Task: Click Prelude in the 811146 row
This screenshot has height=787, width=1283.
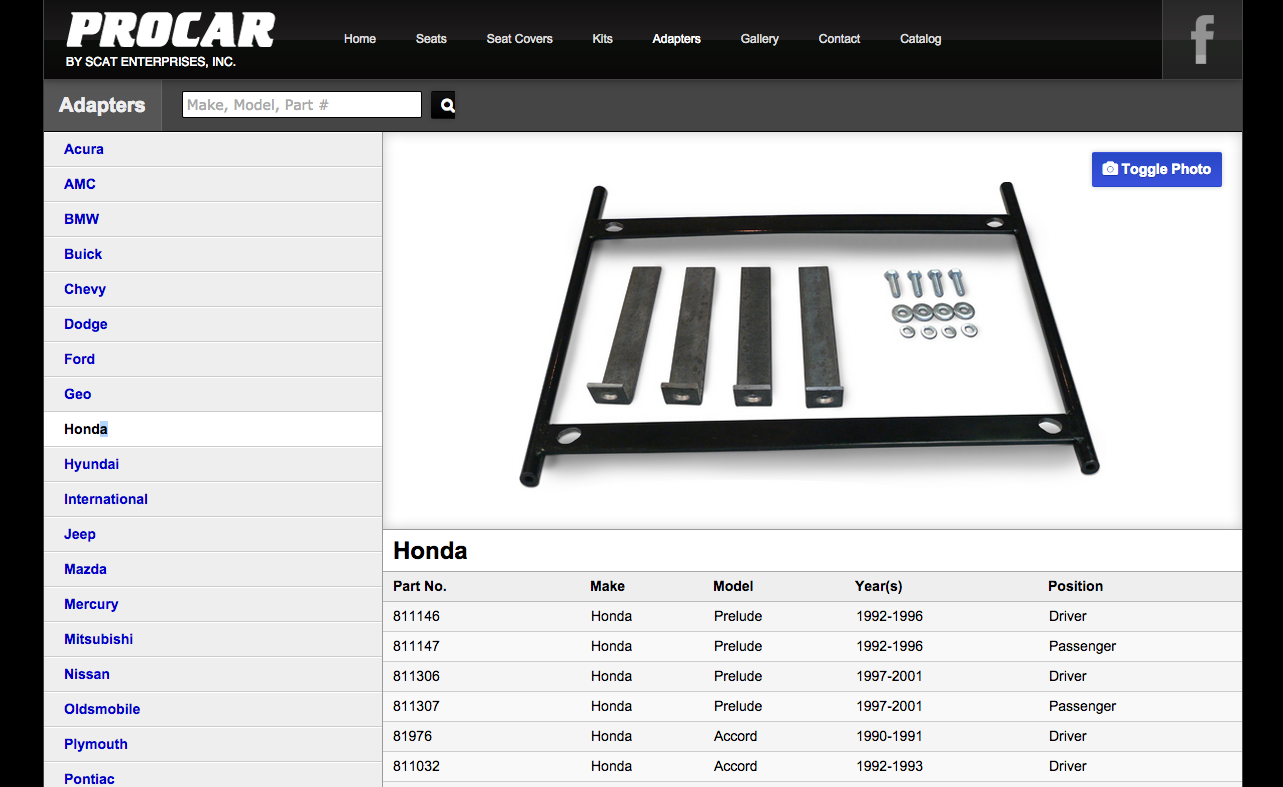Action: [x=738, y=616]
